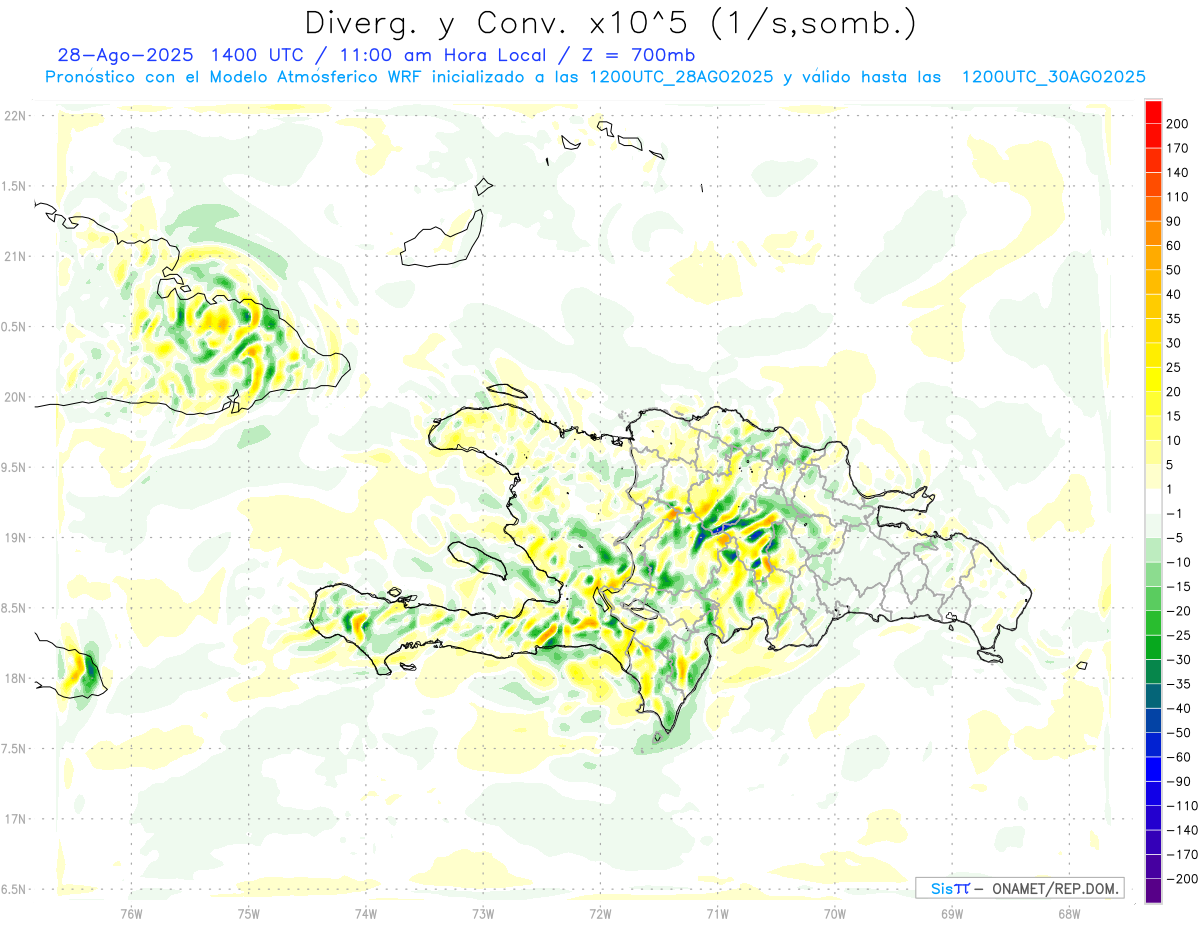Click the '21N' latitude label
This screenshot has height=927, width=1200.
point(14,256)
